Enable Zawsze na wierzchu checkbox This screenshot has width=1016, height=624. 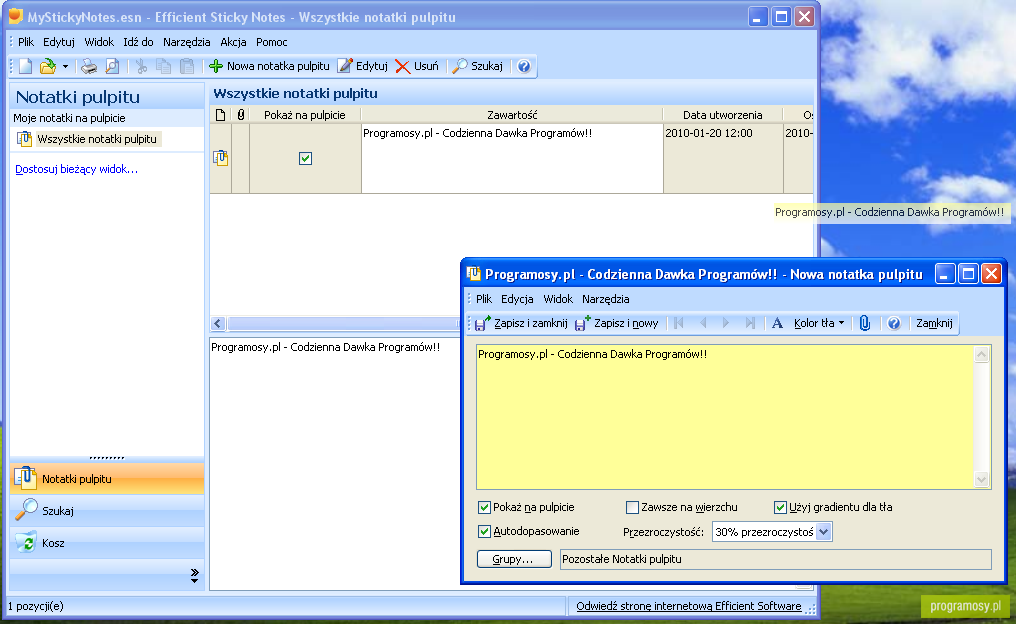(632, 507)
